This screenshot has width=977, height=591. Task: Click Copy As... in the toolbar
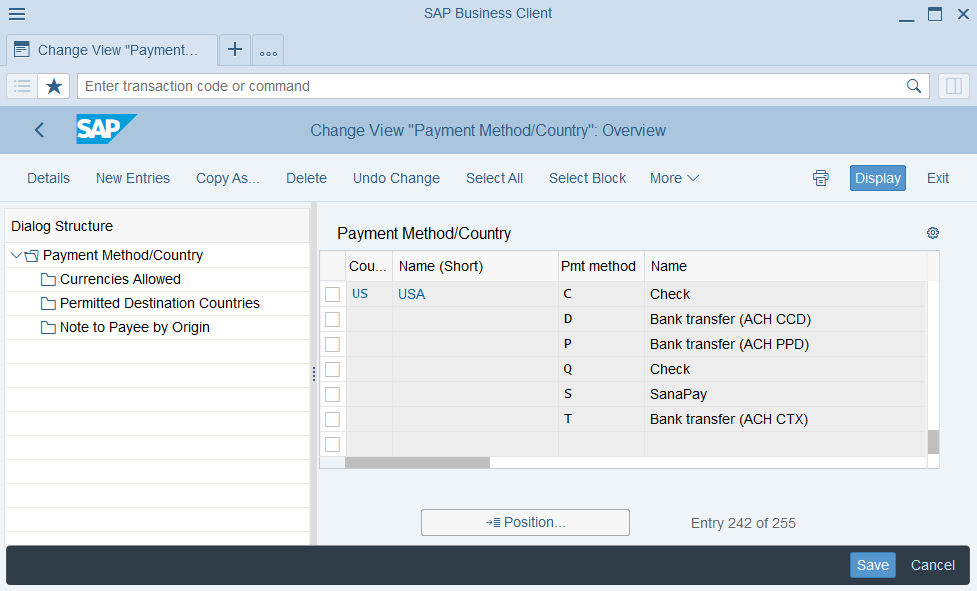pos(228,178)
